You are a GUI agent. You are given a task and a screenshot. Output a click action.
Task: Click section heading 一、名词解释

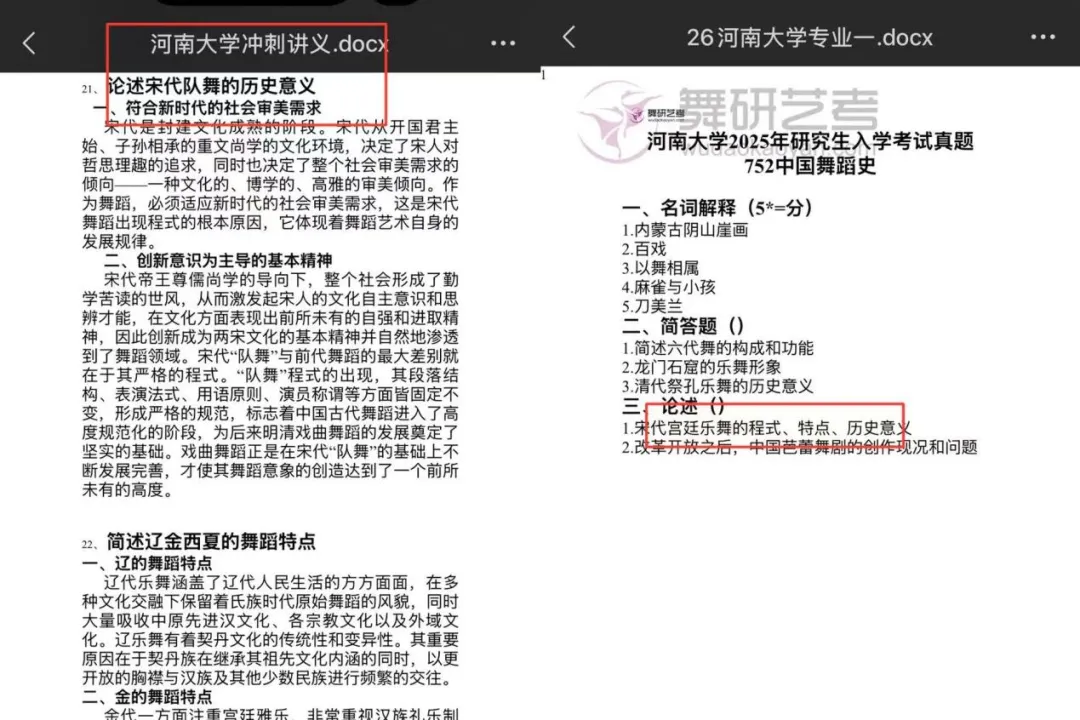click(717, 207)
